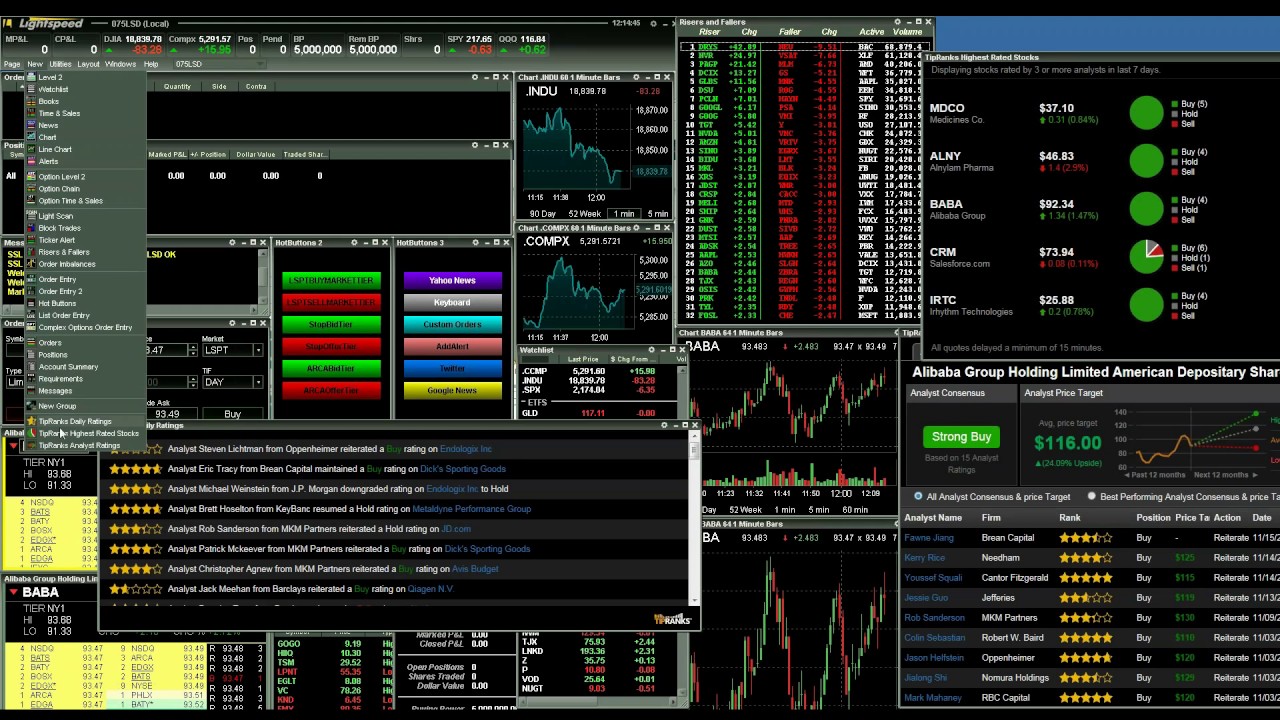
Task: Click the StopBidTier hot button
Action: click(x=331, y=325)
